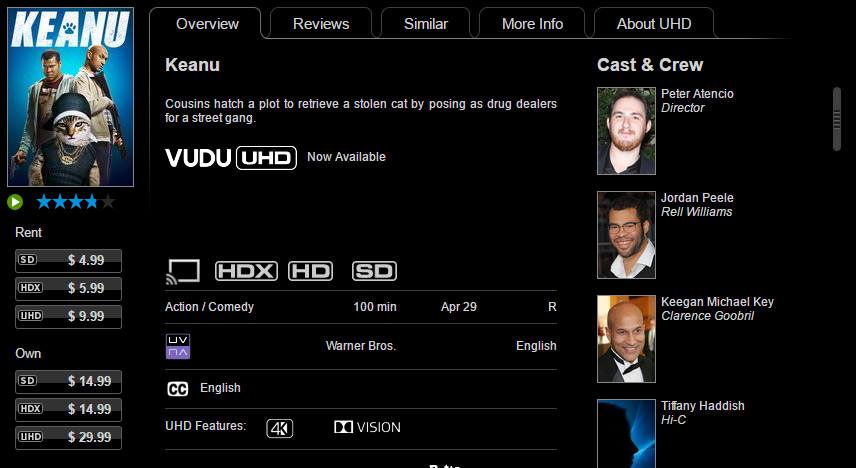Open the Overview tab
The width and height of the screenshot is (856, 468).
pyautogui.click(x=207, y=23)
